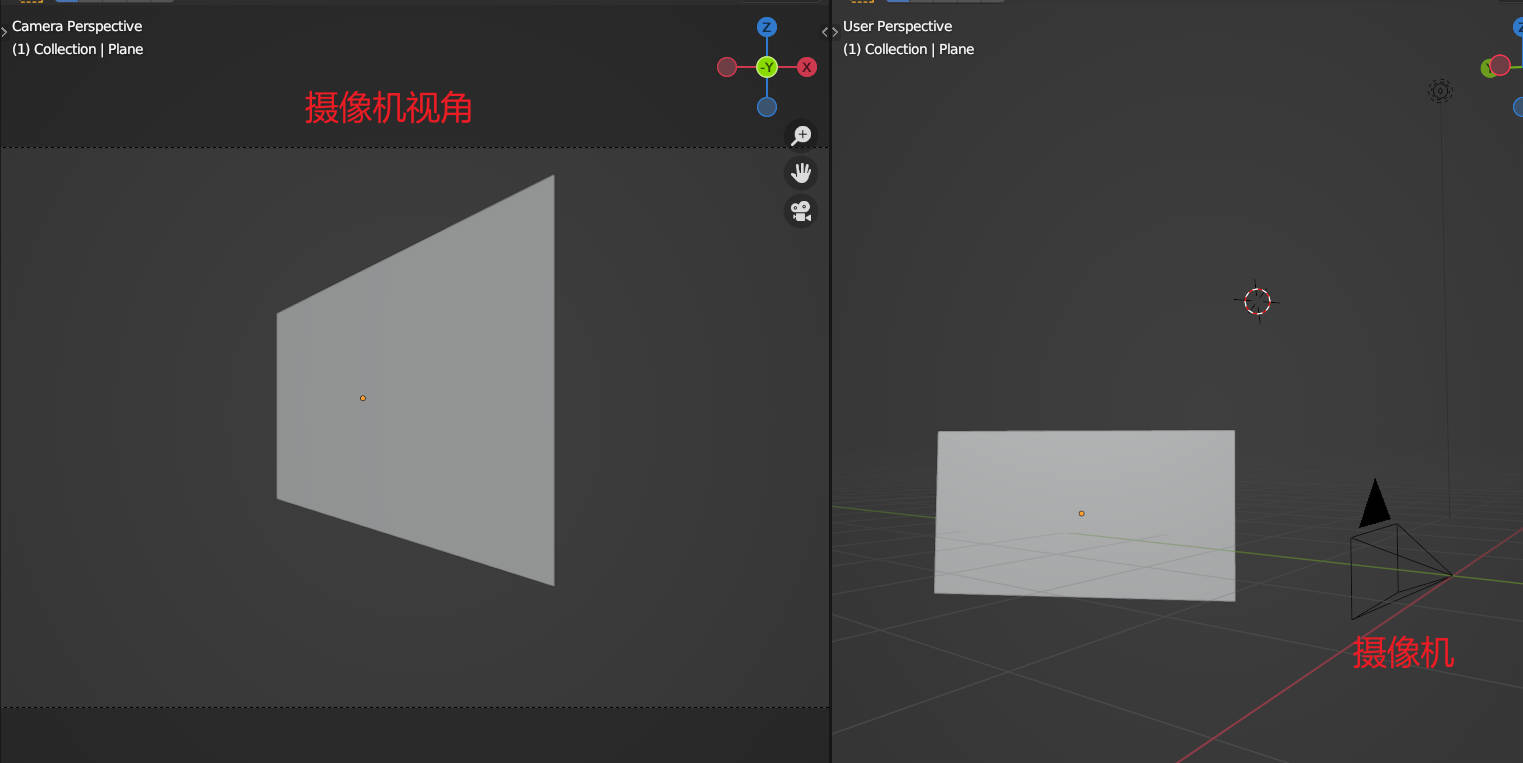Screen dimensions: 1523x763
Task: Click the unlabeled blue negative-Z gizmo circle, camera view
Action: point(767,107)
